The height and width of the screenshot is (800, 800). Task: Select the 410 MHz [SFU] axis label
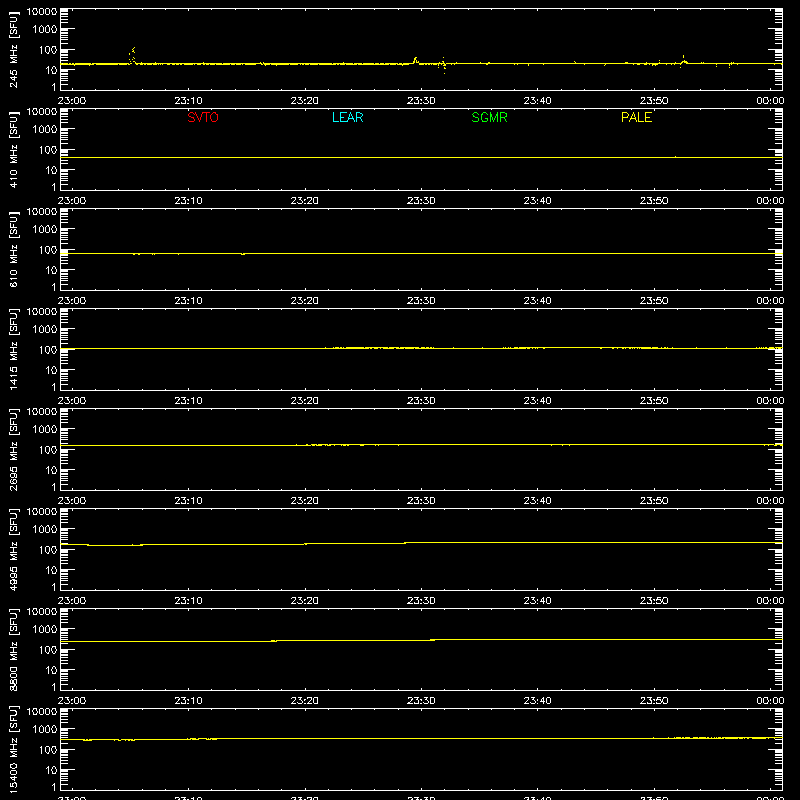(x=13, y=149)
